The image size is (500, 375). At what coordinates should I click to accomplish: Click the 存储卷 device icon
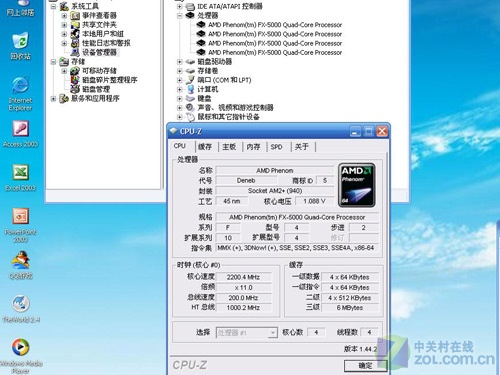(190, 71)
